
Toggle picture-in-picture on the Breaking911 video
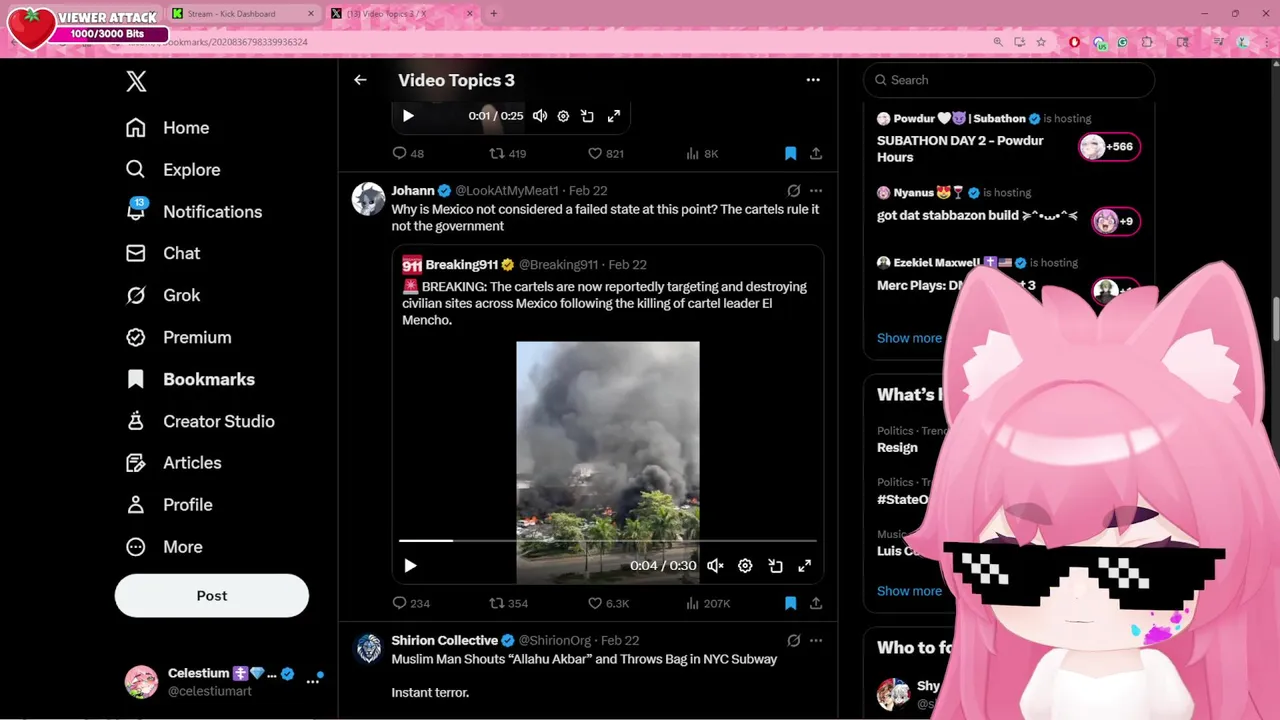click(775, 566)
